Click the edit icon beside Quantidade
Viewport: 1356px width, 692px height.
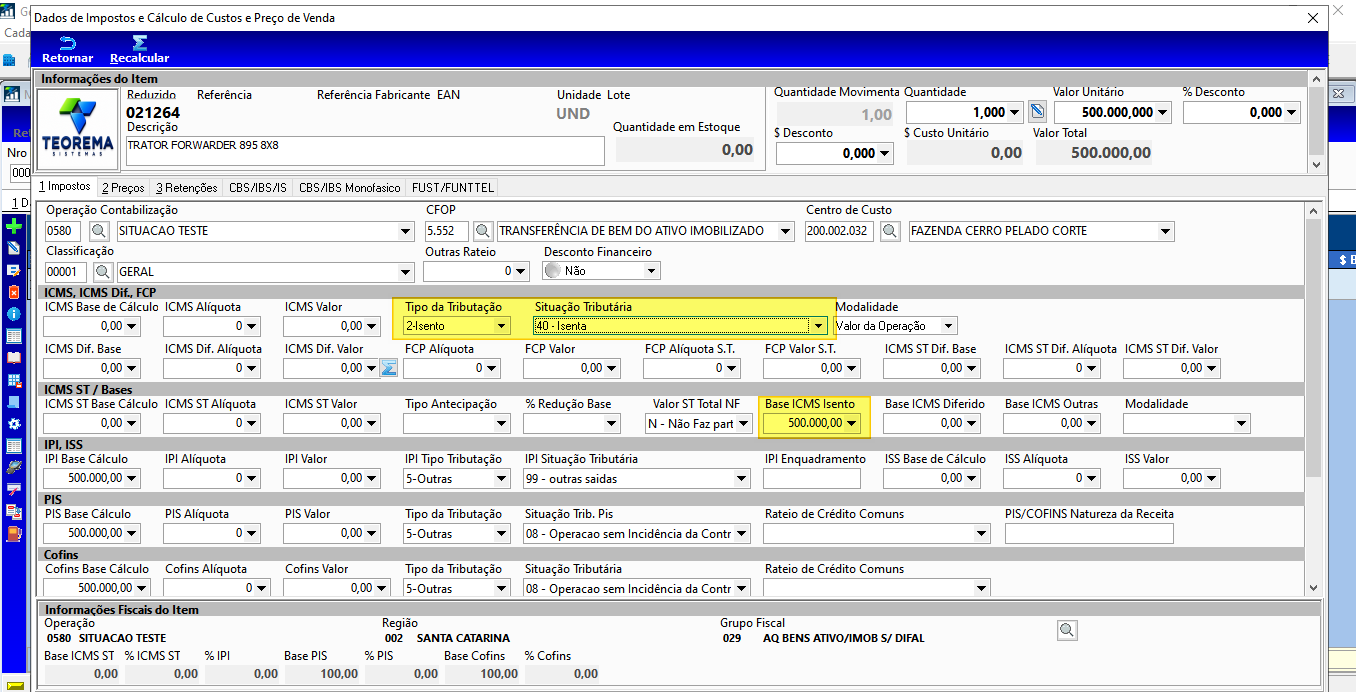coord(1037,112)
